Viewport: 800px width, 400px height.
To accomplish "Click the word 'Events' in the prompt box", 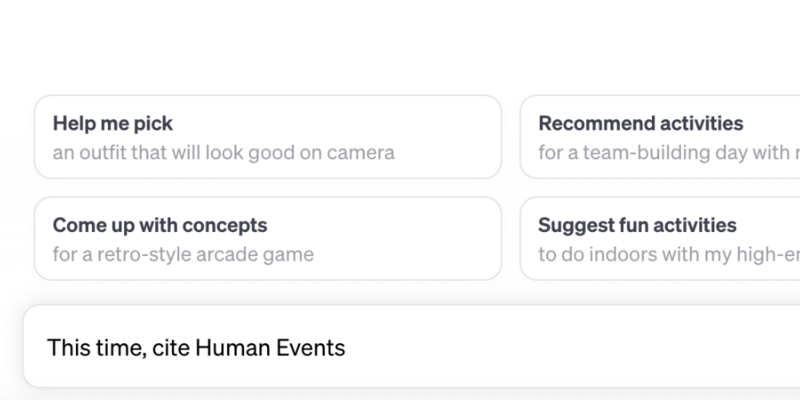I will click(x=311, y=348).
